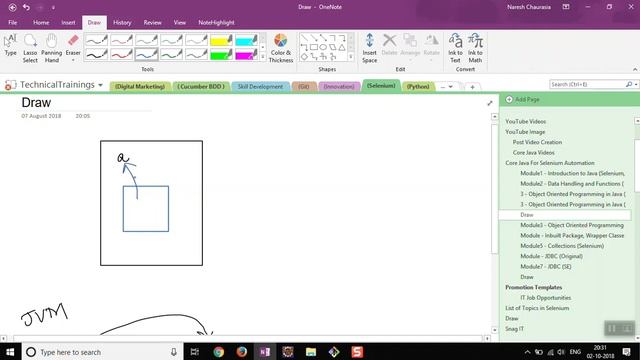640x360 pixels.
Task: Convert with Ink to Text
Action: [456, 48]
